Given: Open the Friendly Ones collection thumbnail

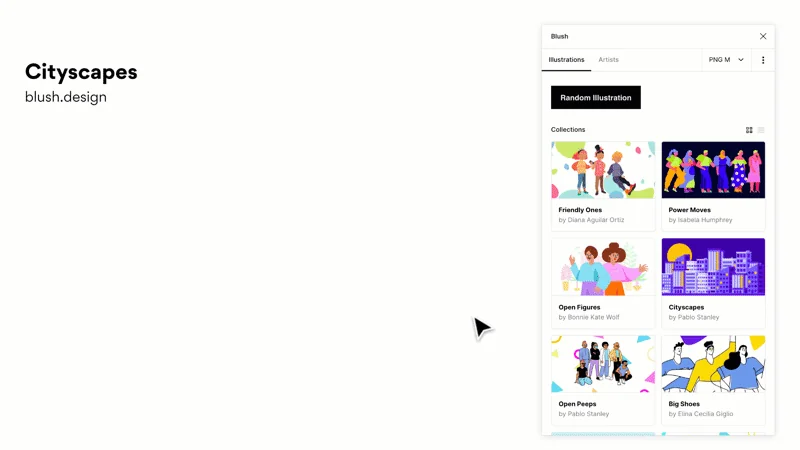Looking at the screenshot, I should coord(603,170).
